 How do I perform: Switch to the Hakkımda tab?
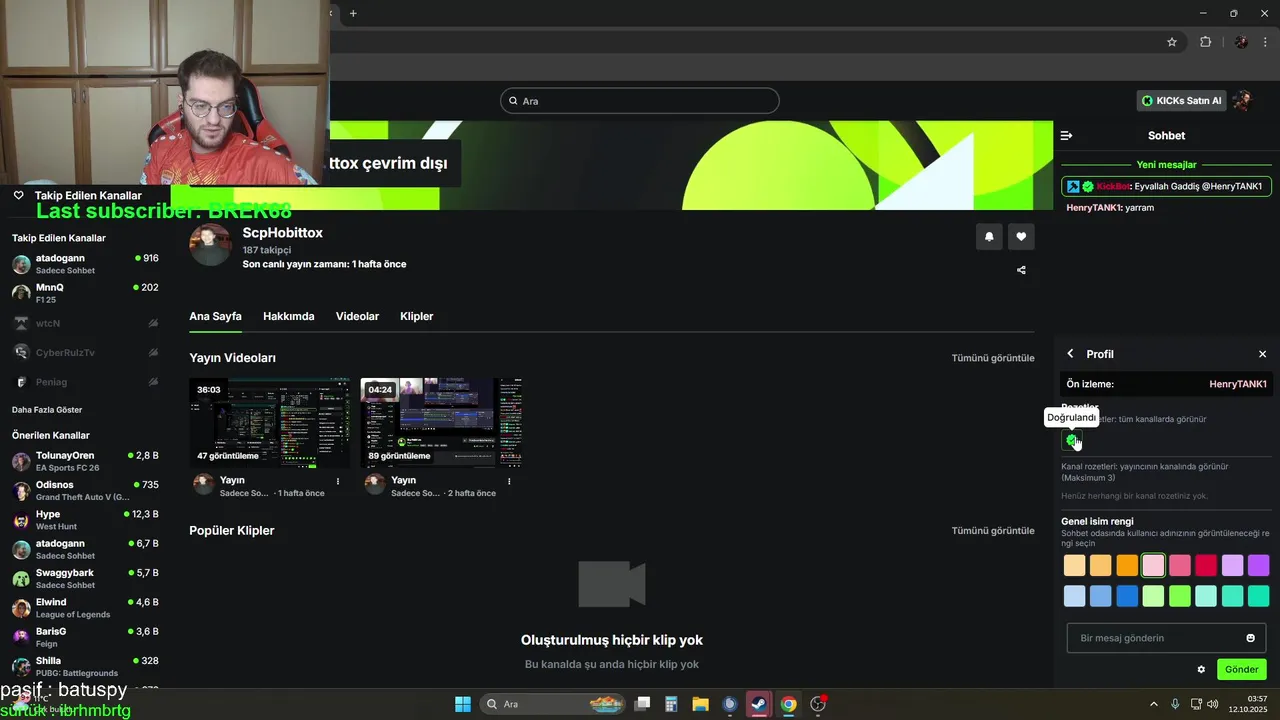288,316
